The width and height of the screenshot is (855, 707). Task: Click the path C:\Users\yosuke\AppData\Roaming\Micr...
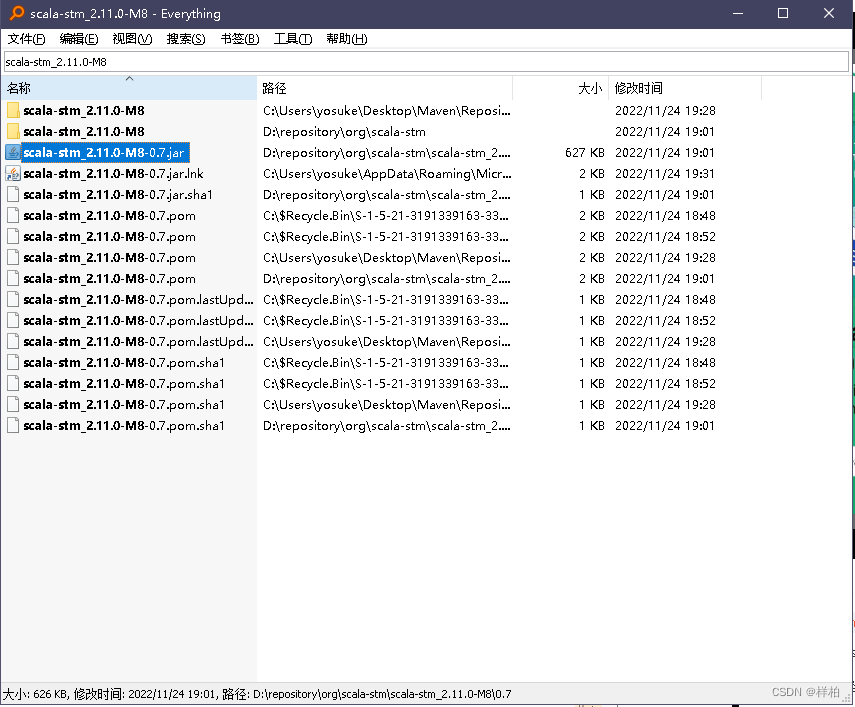387,173
